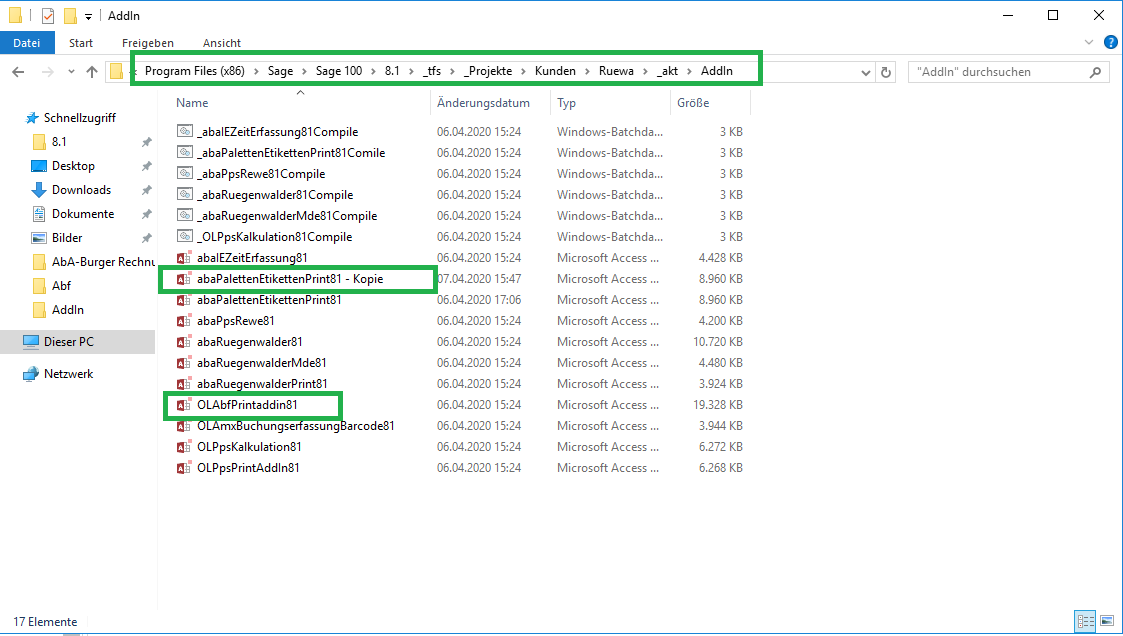
Task: Sort files by Änderungsdatum column
Action: tap(483, 103)
